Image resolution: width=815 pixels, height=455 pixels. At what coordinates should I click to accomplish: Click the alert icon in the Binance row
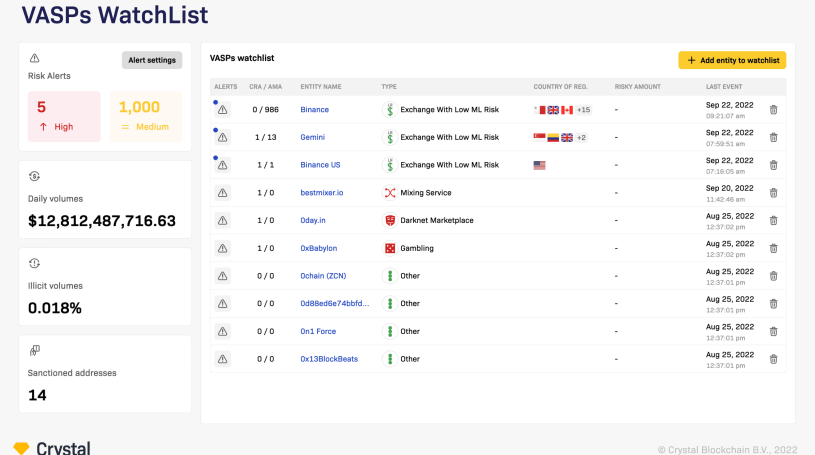click(x=223, y=110)
